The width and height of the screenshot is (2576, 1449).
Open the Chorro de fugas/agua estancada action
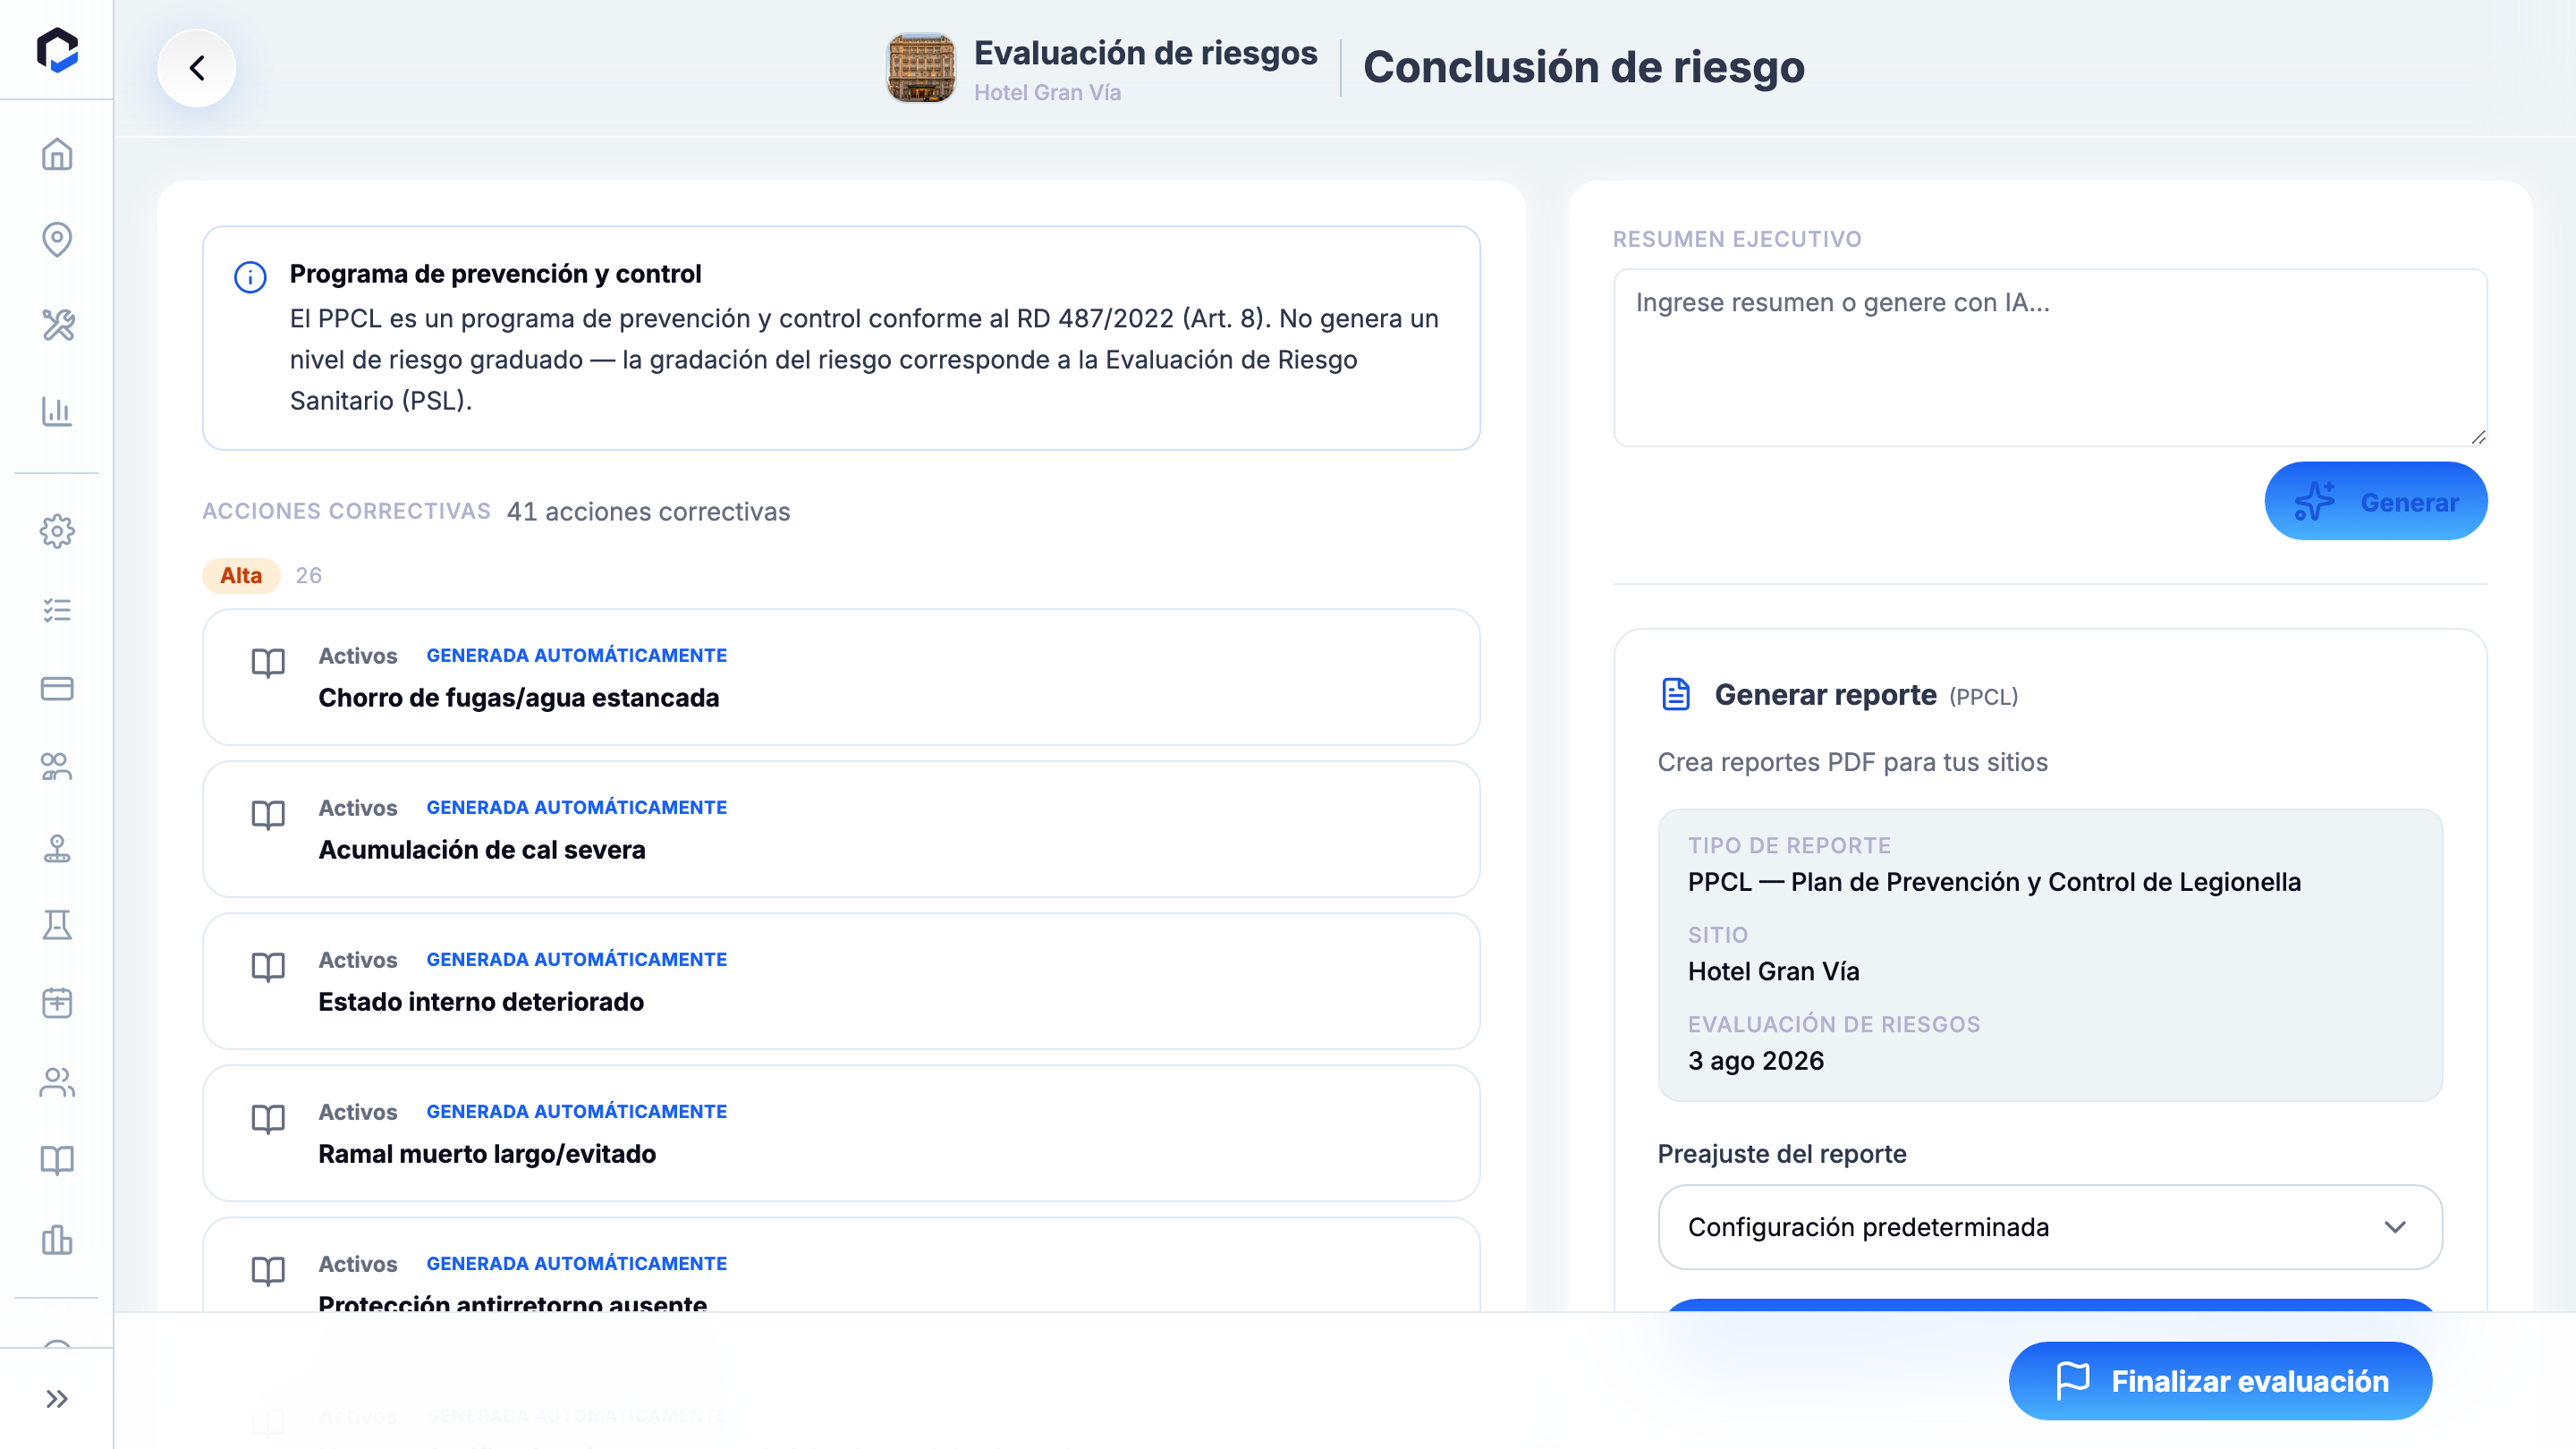[x=841, y=677]
